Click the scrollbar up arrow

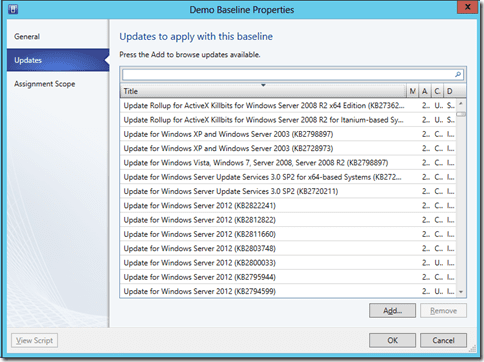[x=461, y=104]
